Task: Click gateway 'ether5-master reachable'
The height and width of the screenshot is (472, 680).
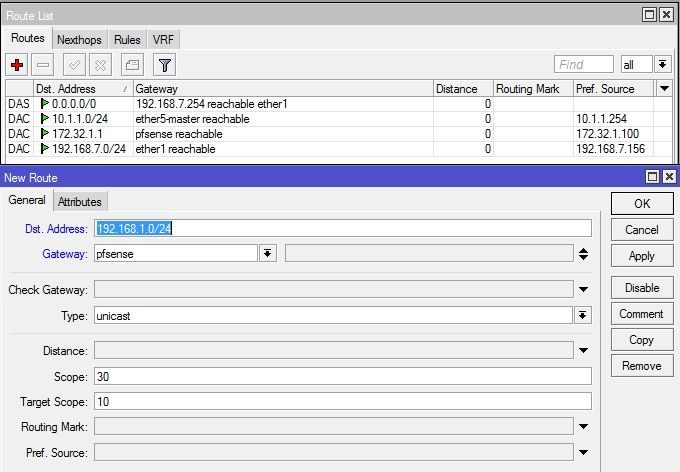Action: (192, 118)
